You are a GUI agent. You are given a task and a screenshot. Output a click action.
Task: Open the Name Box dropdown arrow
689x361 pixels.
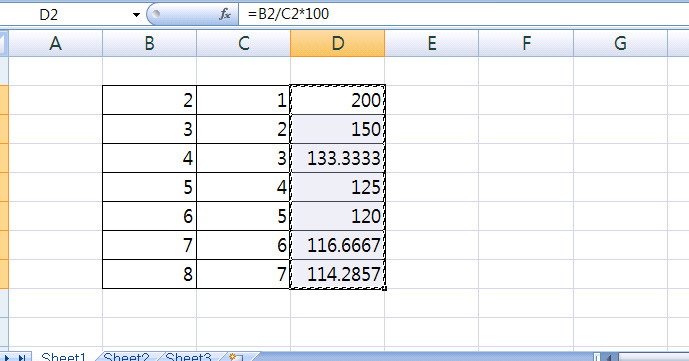coord(136,15)
